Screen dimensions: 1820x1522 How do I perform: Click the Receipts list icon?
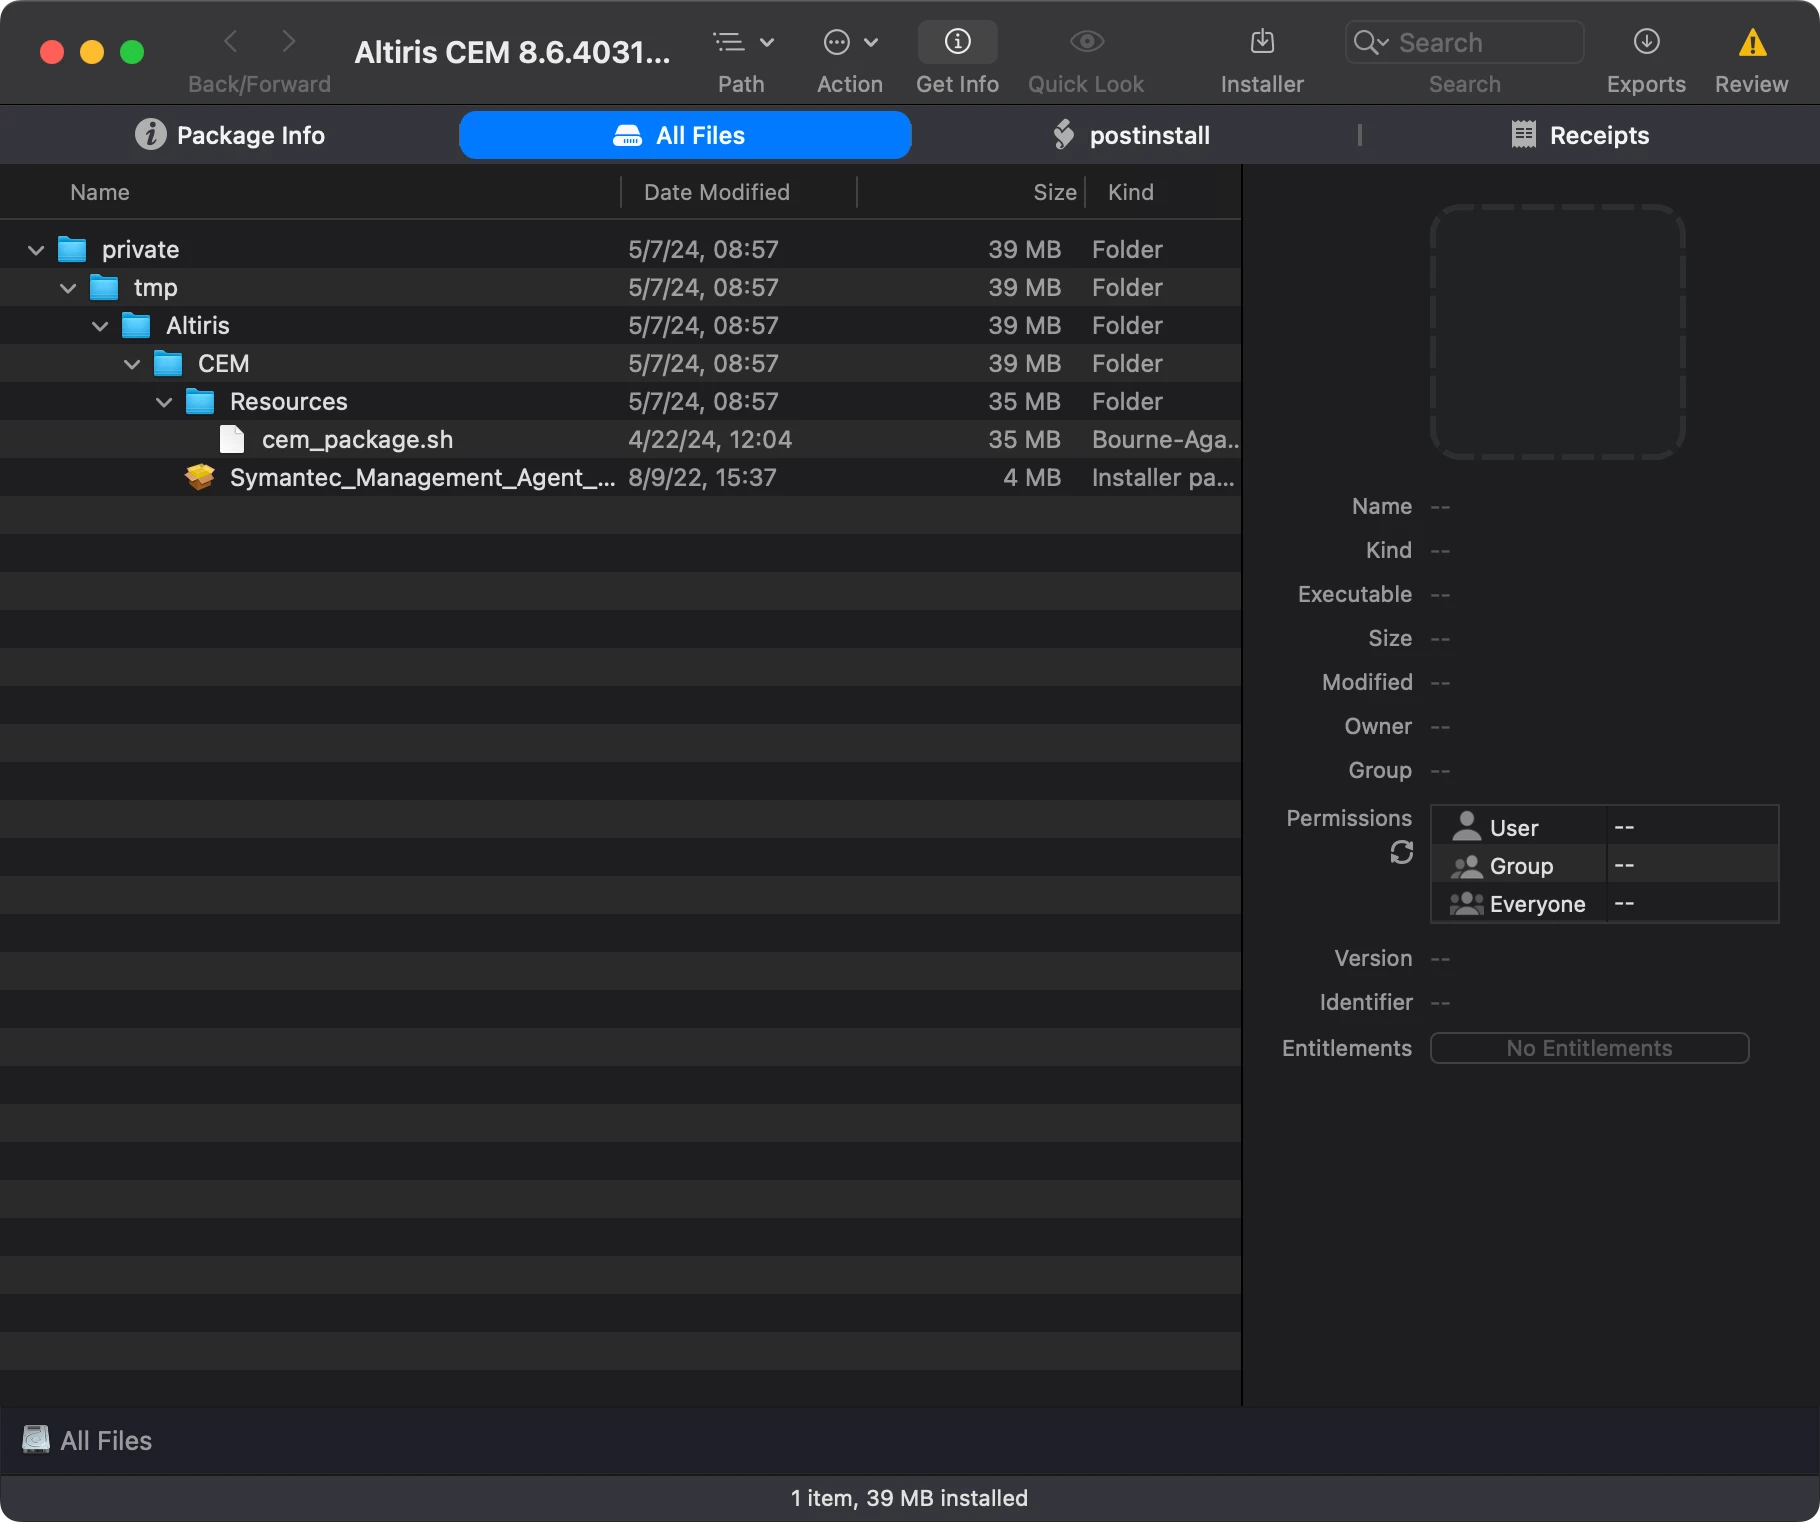pyautogui.click(x=1523, y=134)
